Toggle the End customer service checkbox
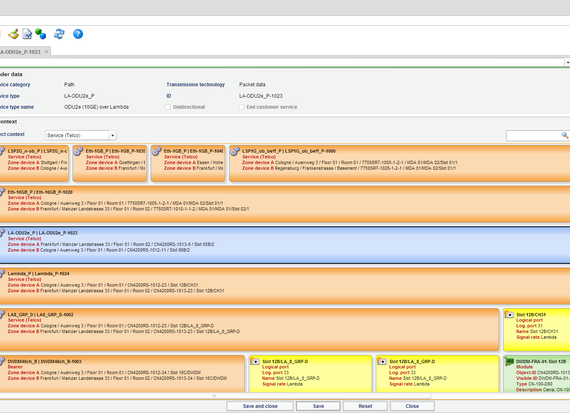 (241, 107)
